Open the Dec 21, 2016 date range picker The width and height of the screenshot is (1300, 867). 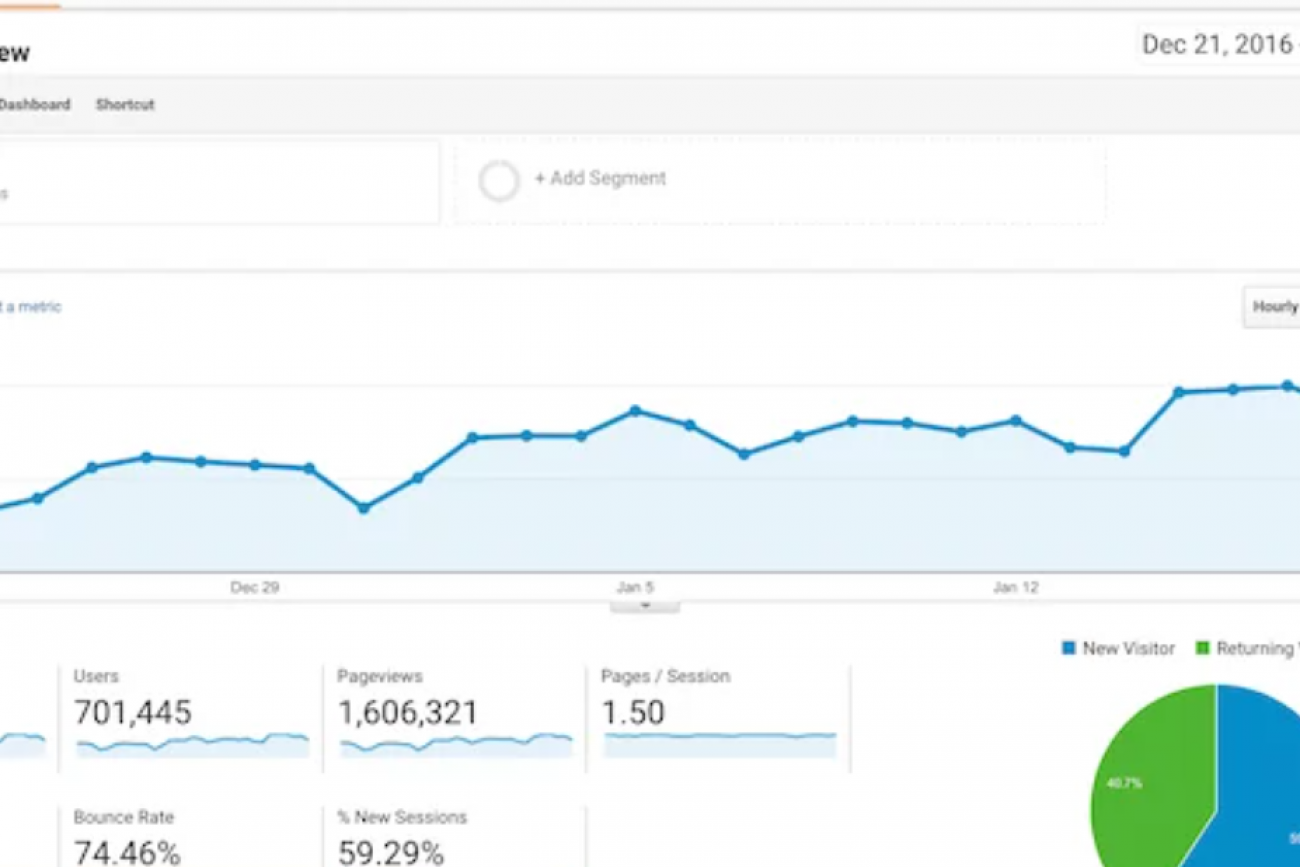1219,45
